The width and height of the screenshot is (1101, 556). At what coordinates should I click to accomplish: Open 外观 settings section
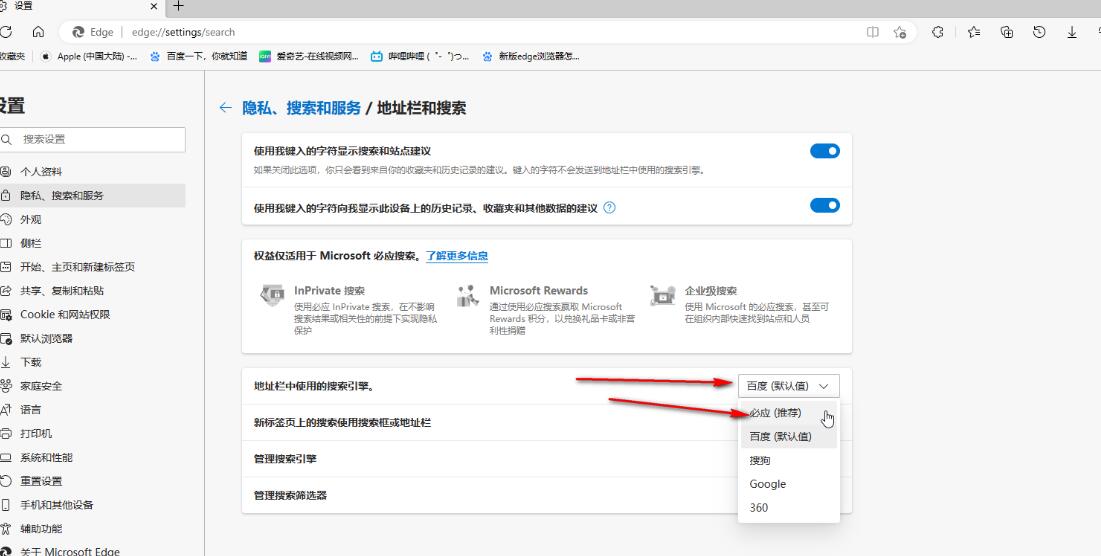(x=93, y=219)
